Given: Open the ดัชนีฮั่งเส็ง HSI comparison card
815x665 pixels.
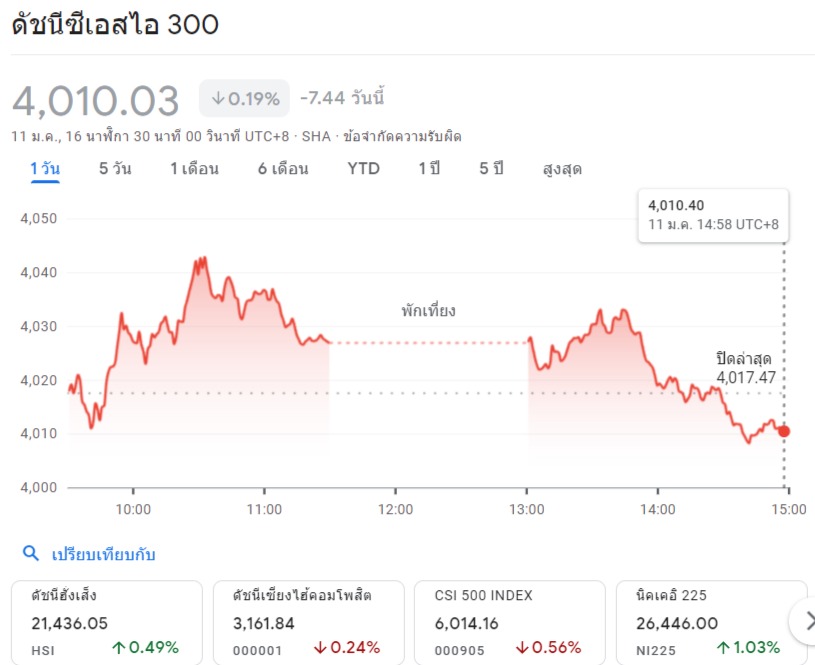Looking at the screenshot, I should pyautogui.click(x=107, y=622).
